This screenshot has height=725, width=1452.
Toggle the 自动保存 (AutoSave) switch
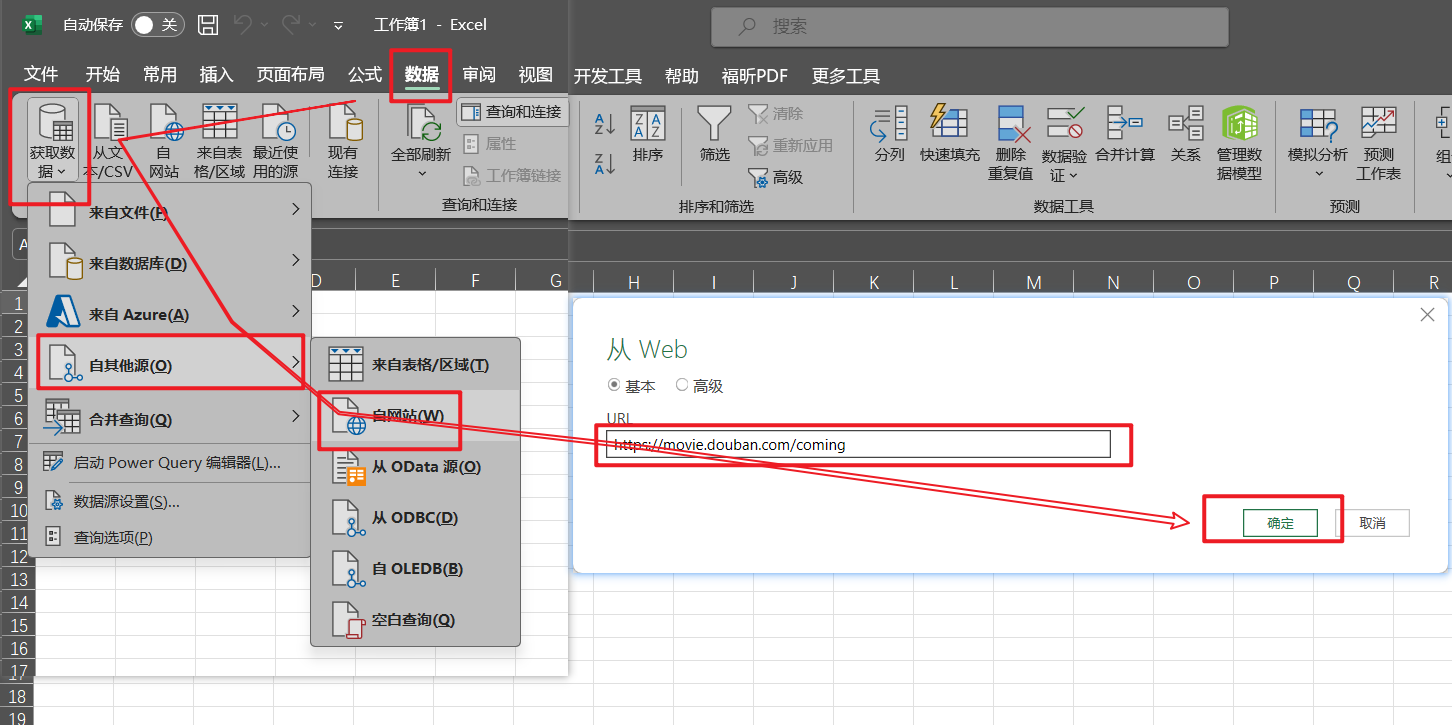tap(157, 25)
